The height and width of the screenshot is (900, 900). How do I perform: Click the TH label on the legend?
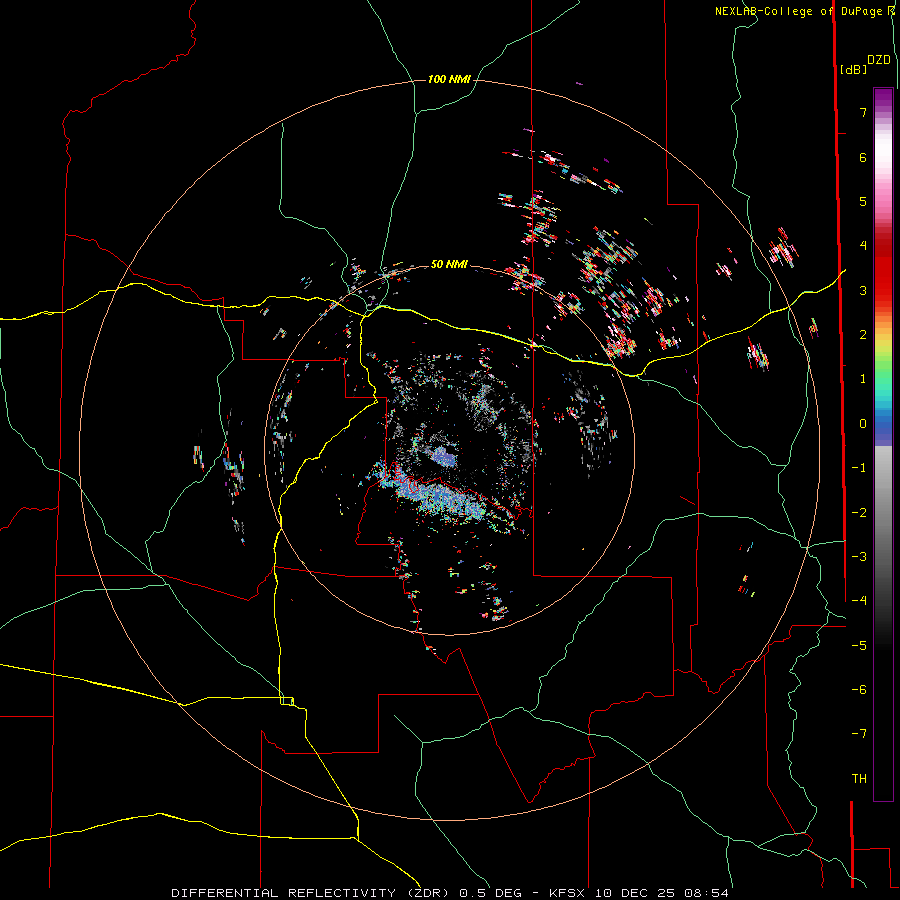click(x=859, y=779)
